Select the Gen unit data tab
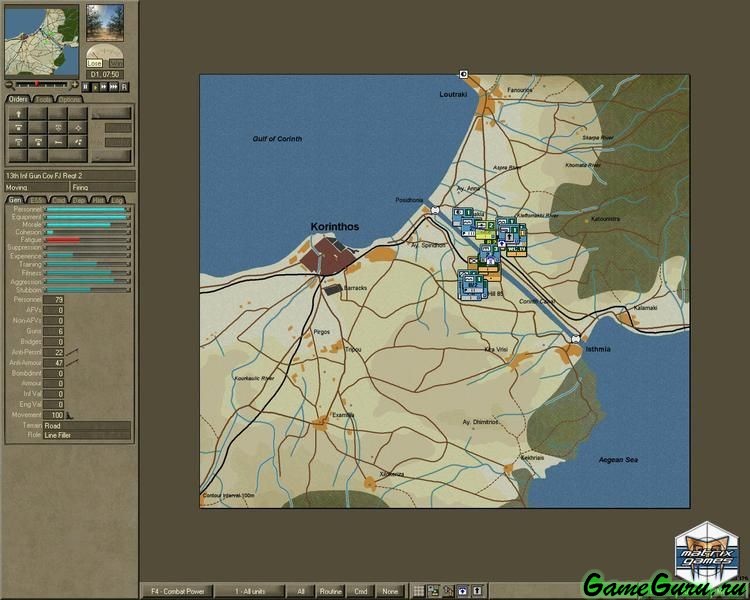Image resolution: width=750 pixels, height=600 pixels. pyautogui.click(x=15, y=200)
